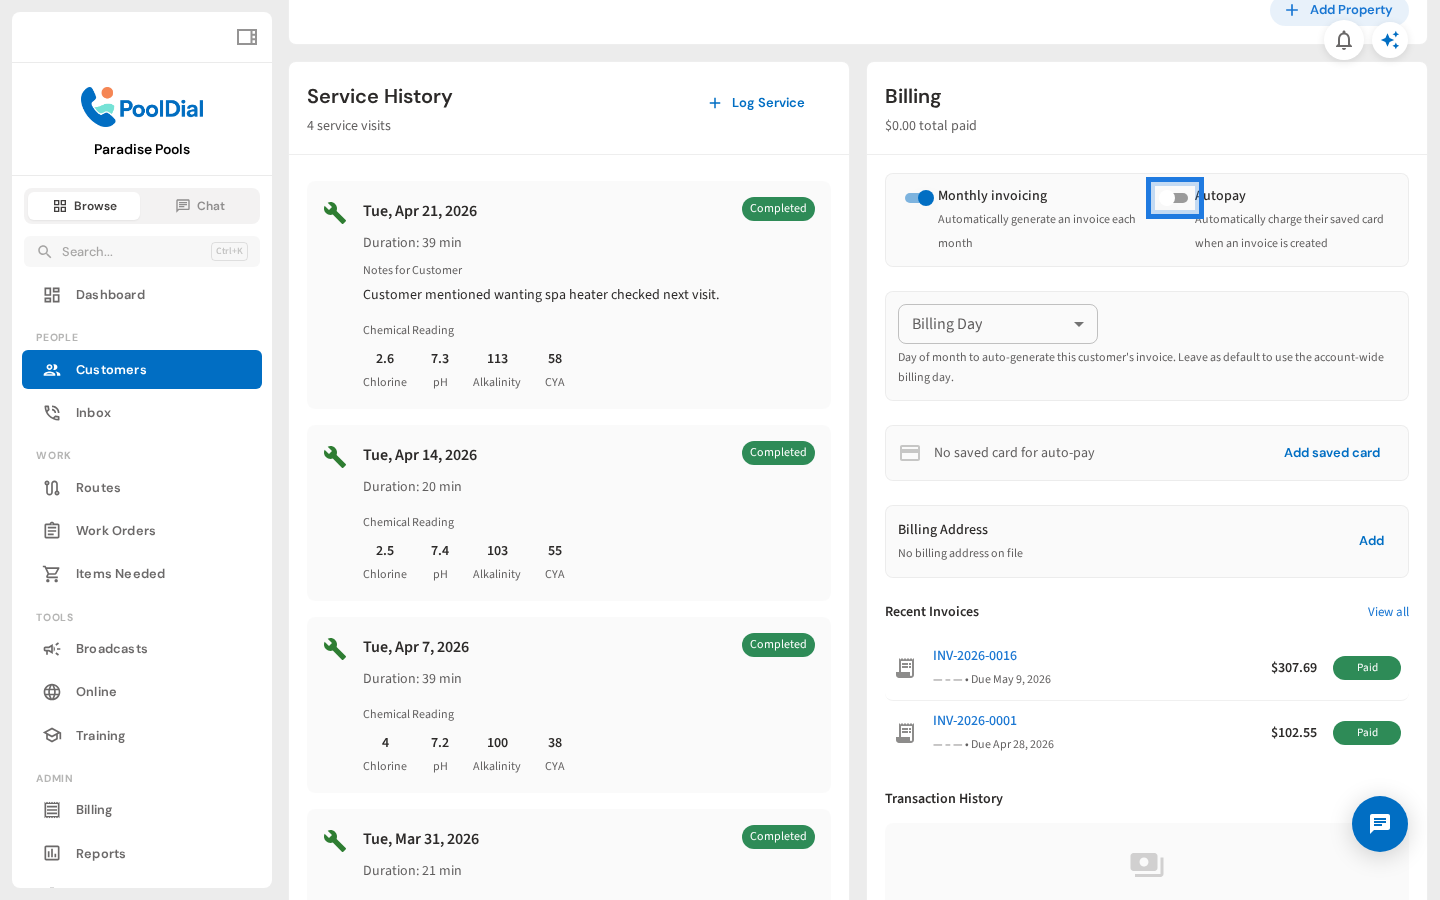
Task: Click the Ctrl+K shortcut badge
Action: click(229, 252)
